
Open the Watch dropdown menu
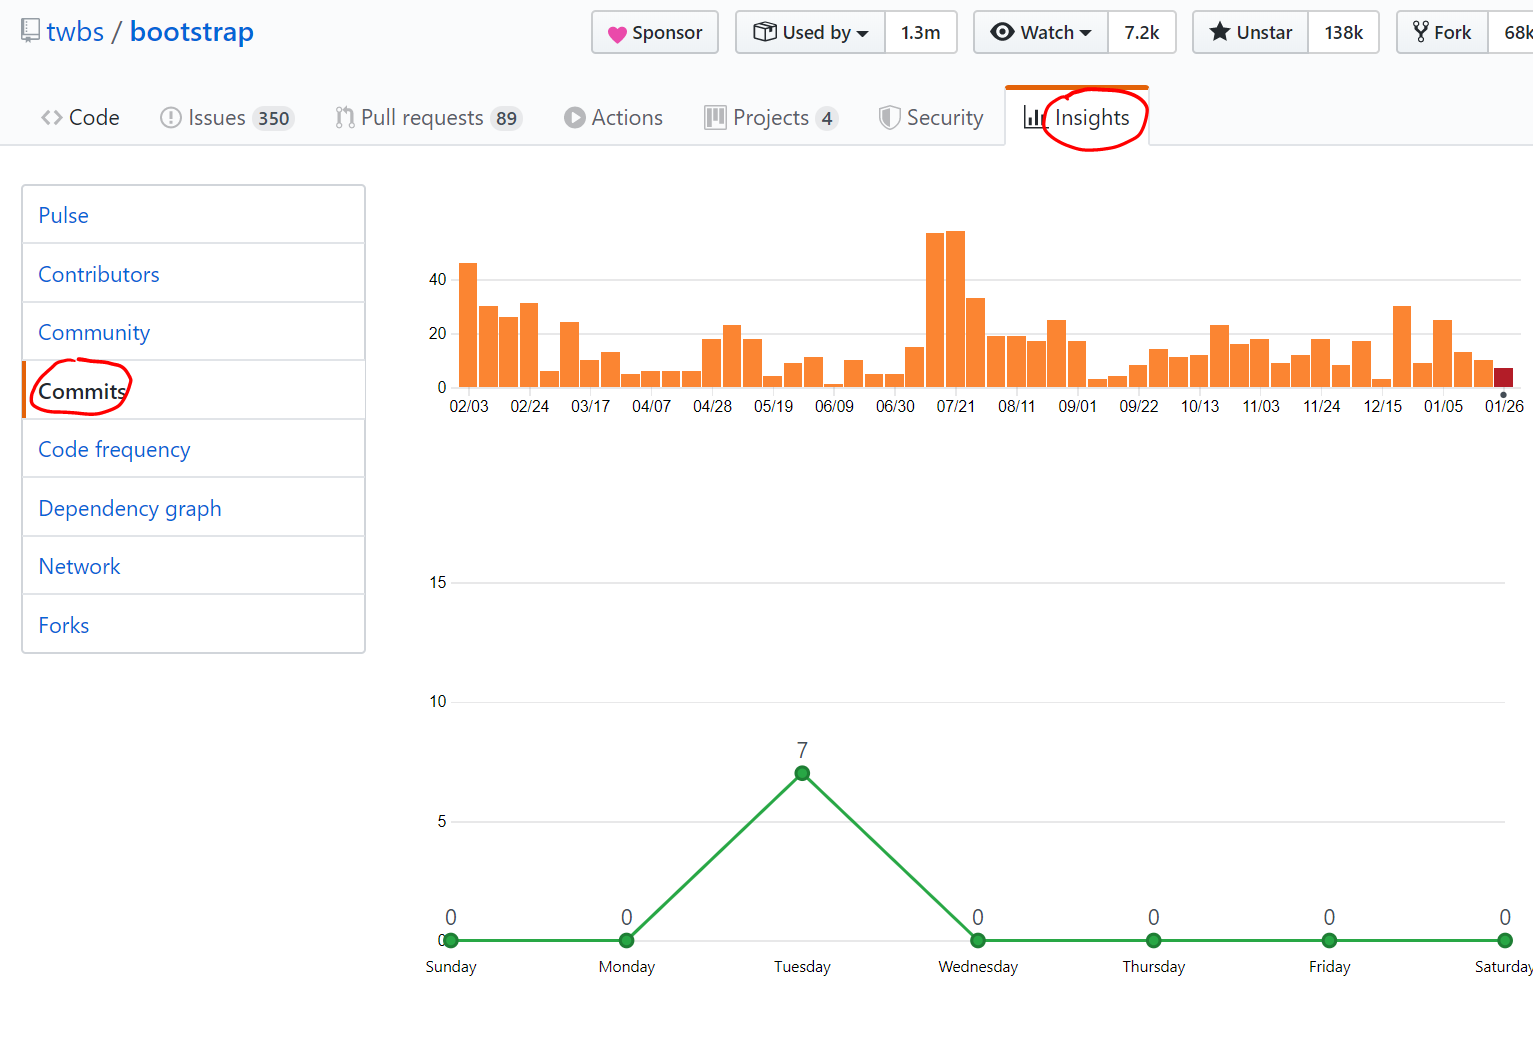coord(1041,32)
